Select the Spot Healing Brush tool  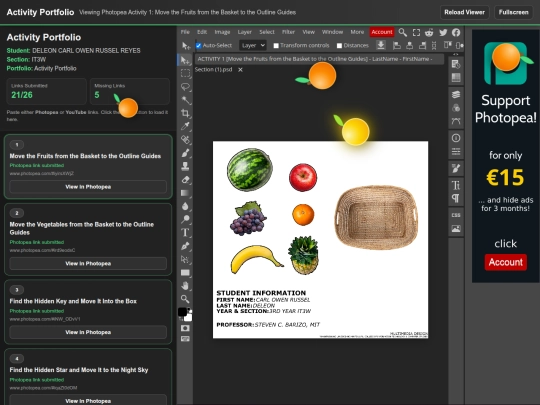click(x=185, y=139)
